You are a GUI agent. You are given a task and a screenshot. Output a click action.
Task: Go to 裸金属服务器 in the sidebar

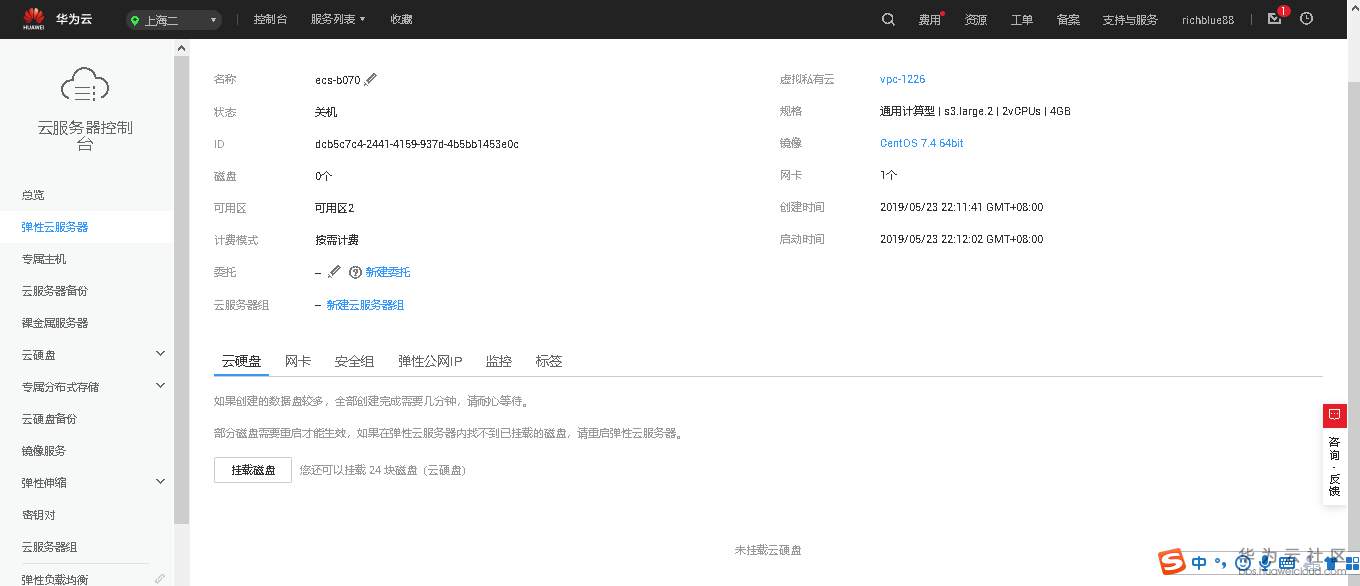click(x=55, y=323)
